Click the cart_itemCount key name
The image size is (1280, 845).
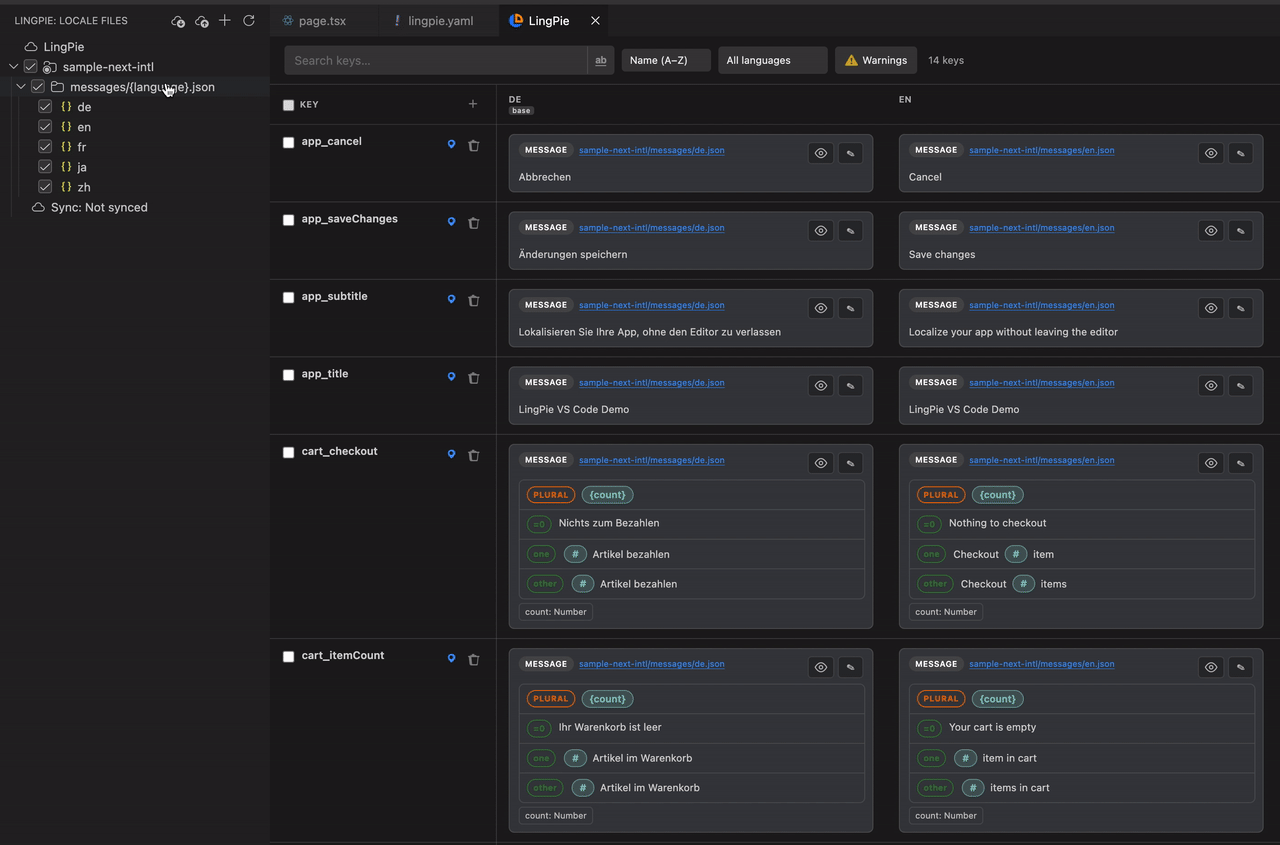[x=343, y=655]
